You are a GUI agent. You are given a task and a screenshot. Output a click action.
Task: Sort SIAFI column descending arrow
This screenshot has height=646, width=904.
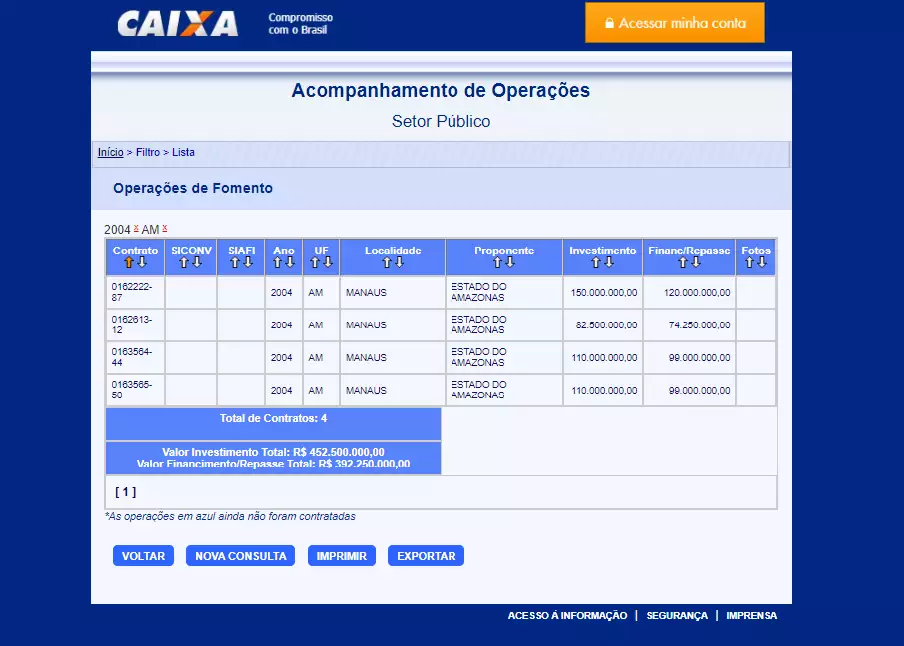248,262
